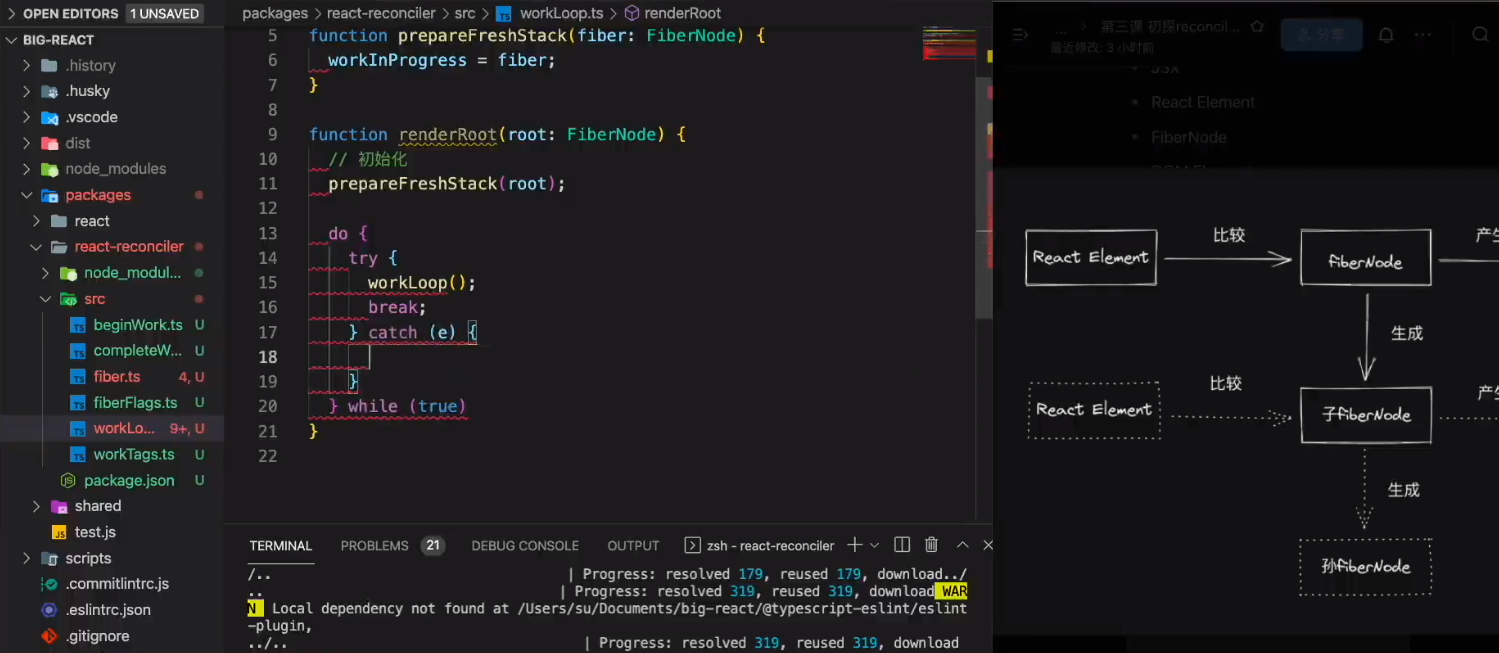The image size is (1499, 653).
Task: Click the 1 UNSAVED badge
Action: [x=165, y=14]
